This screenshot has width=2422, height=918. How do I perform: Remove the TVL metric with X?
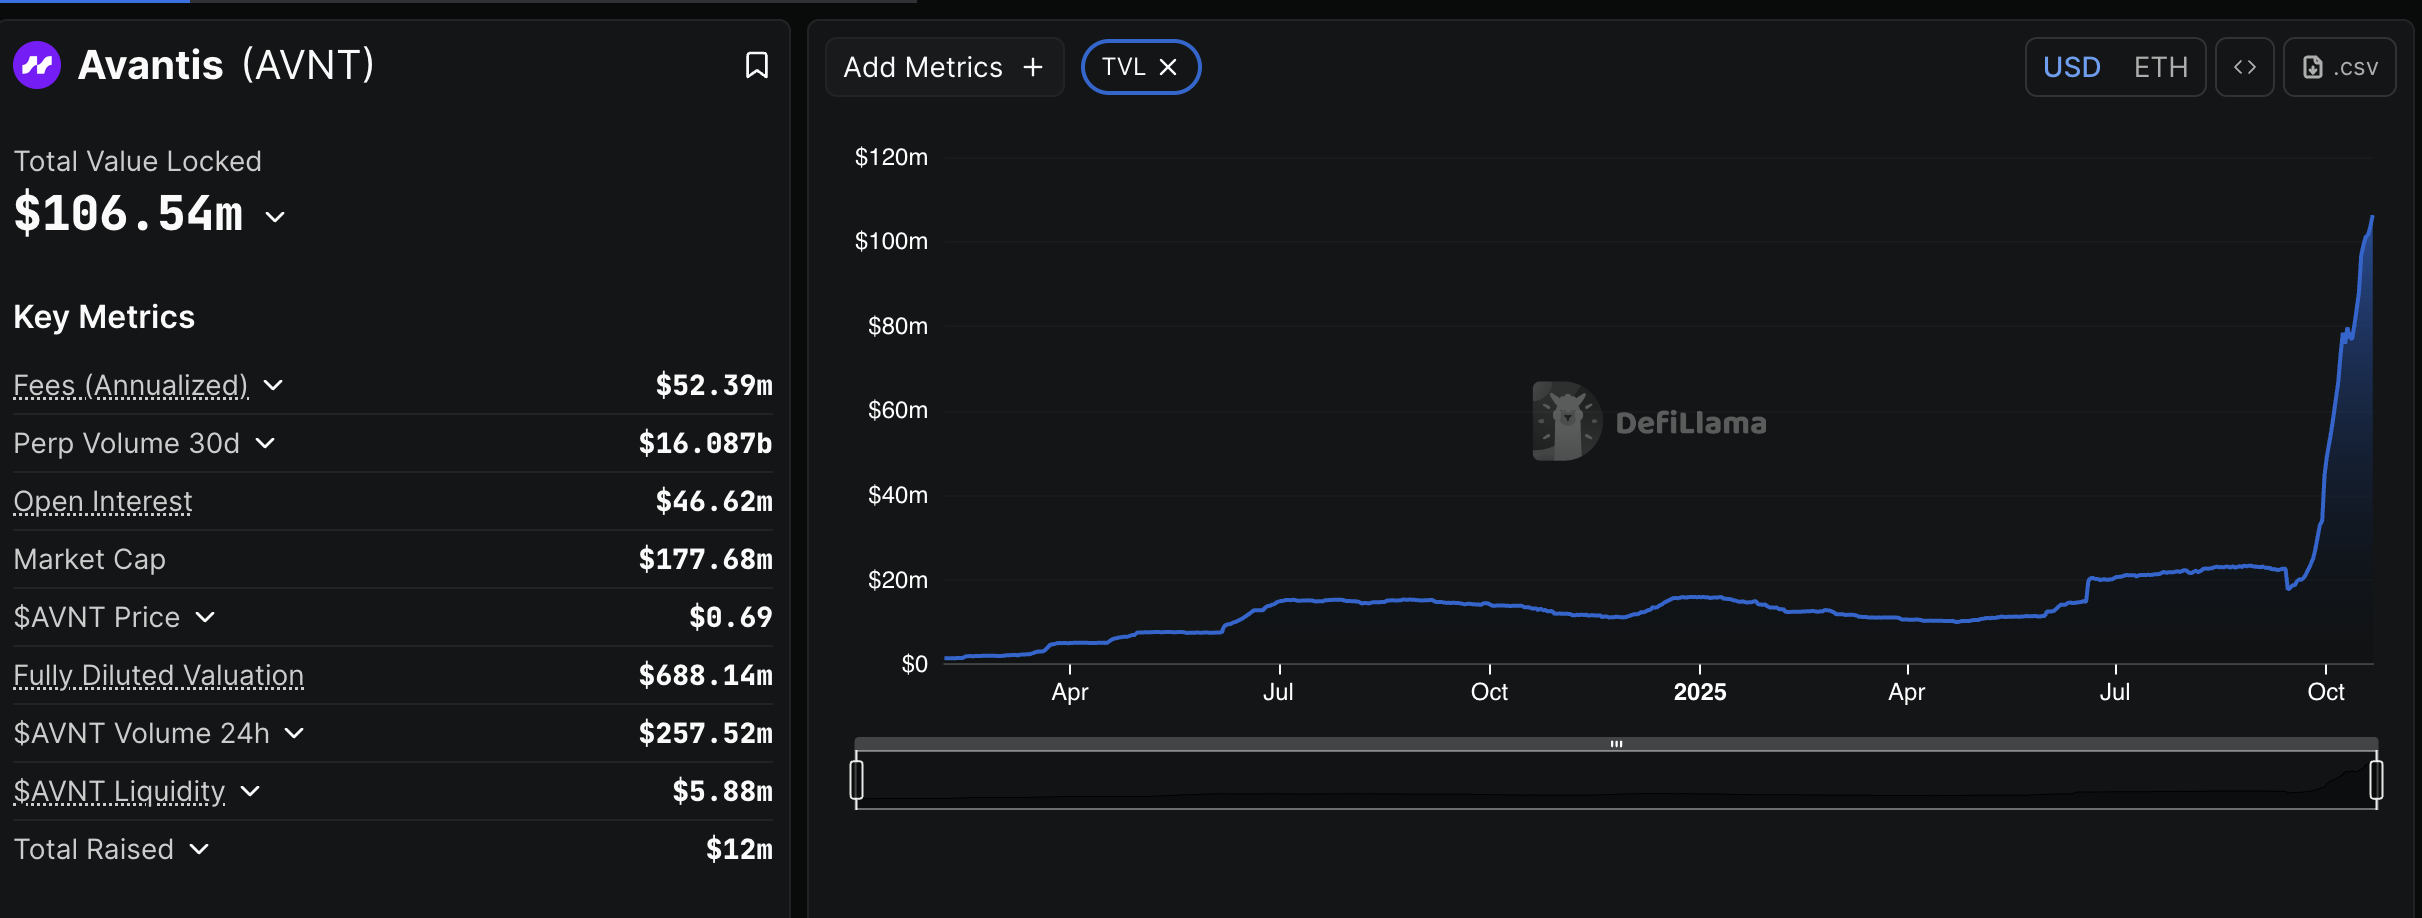click(1168, 67)
